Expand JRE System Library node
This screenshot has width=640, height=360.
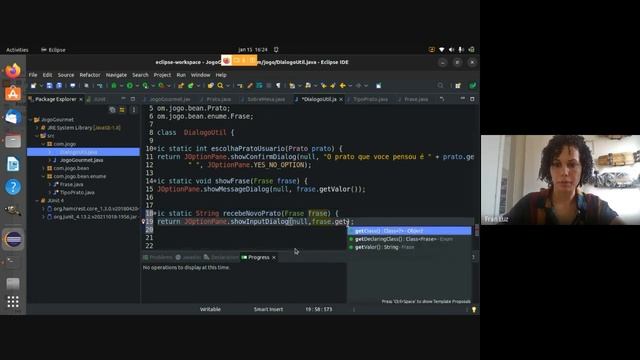pos(37,128)
